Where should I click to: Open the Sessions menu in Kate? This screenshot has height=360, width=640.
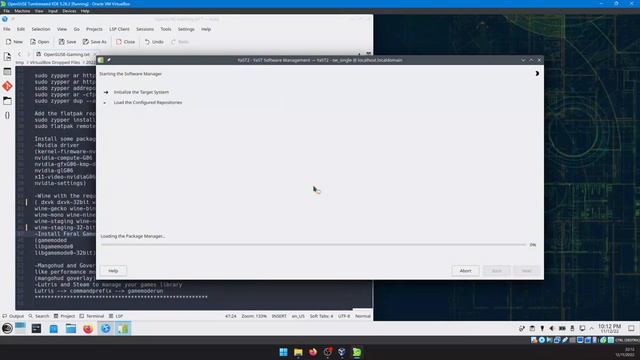145,29
